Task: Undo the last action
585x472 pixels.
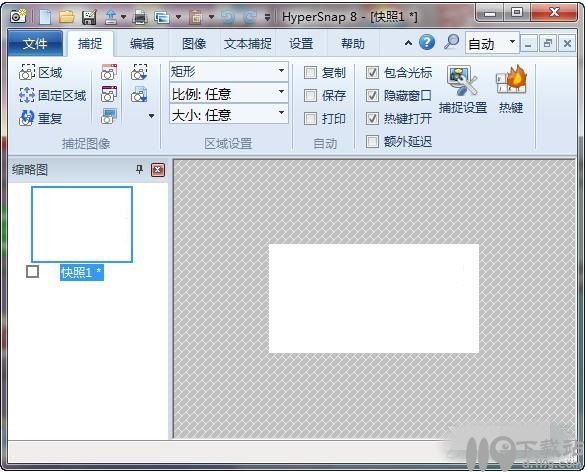Action: pos(228,17)
